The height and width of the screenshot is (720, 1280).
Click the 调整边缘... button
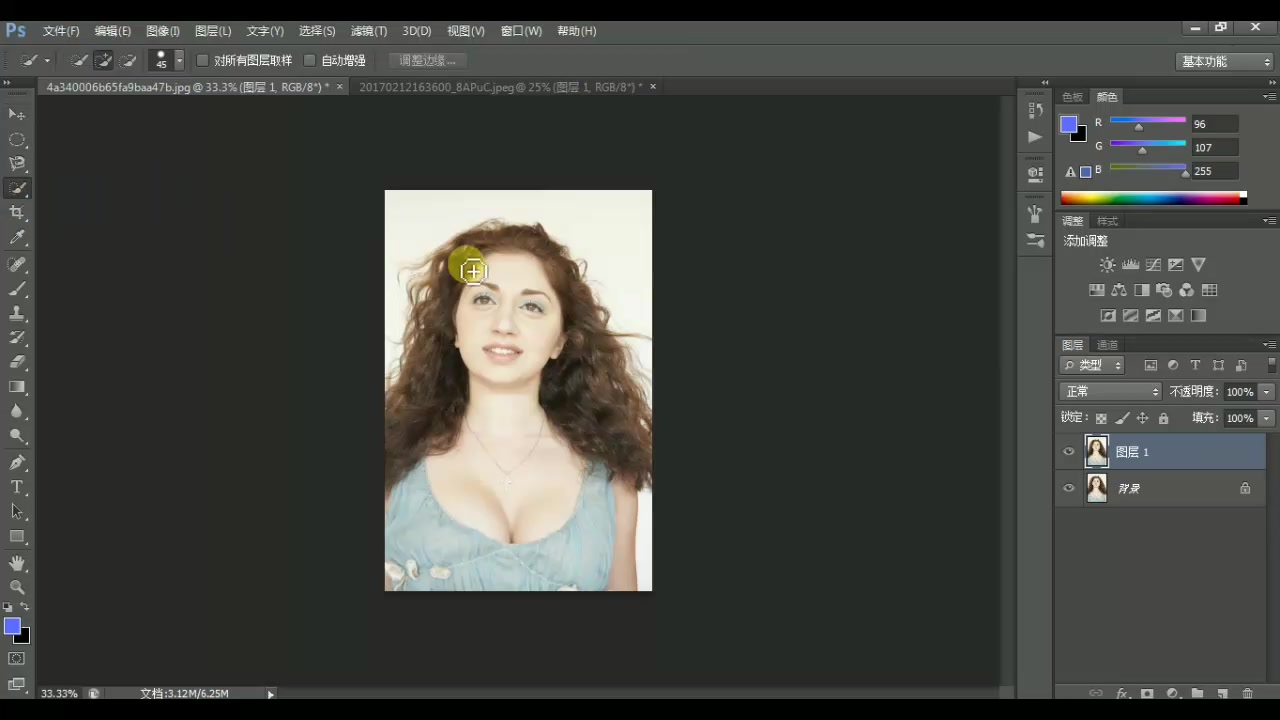tap(427, 60)
